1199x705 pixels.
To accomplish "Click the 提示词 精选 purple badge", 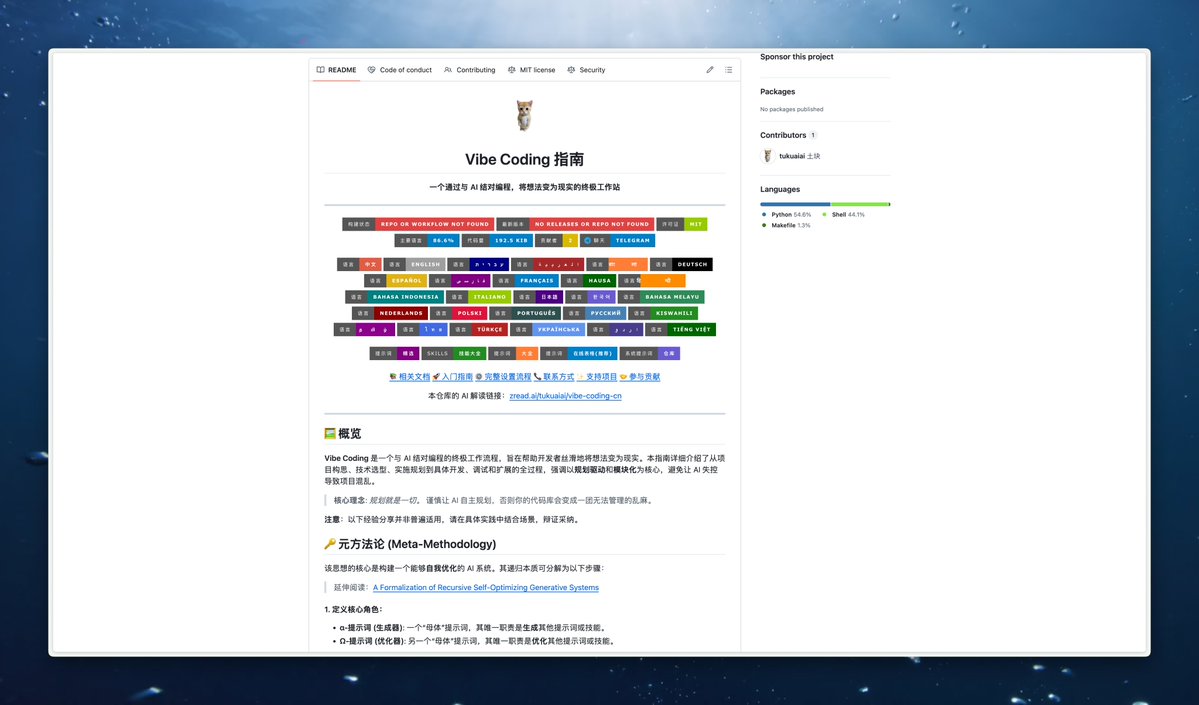I will click(395, 353).
